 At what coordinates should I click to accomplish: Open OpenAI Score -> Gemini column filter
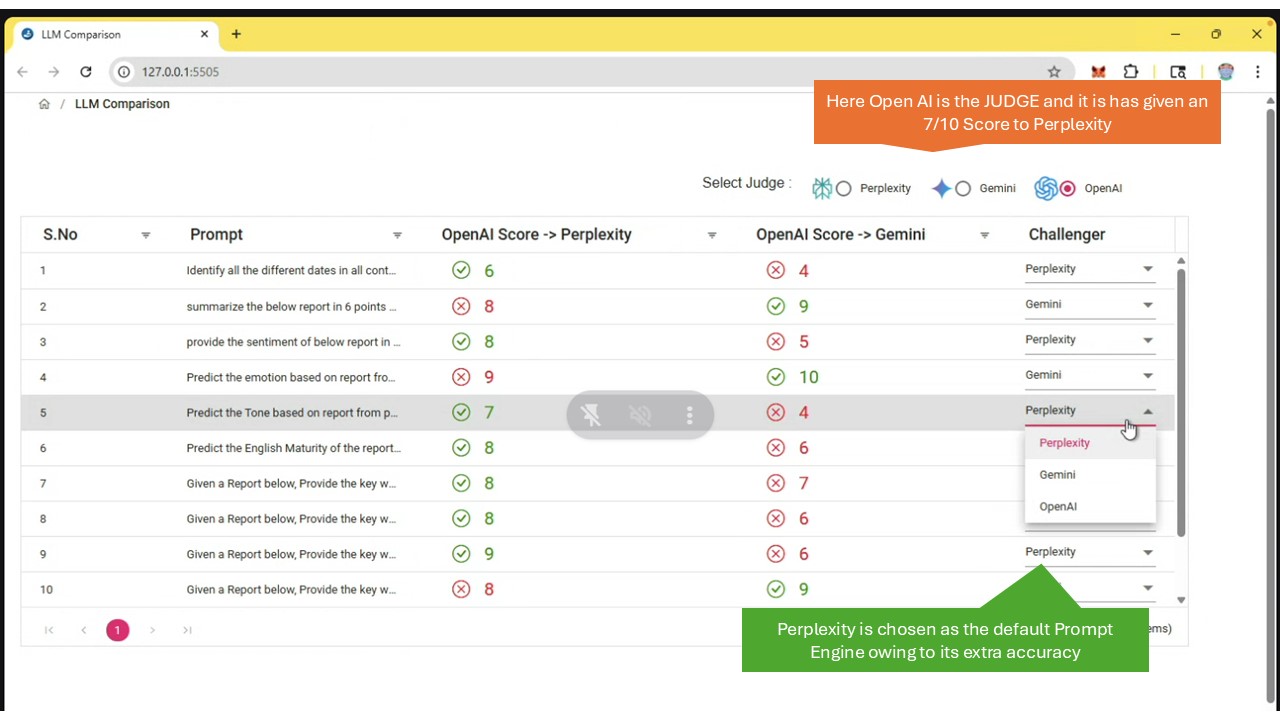click(x=984, y=235)
